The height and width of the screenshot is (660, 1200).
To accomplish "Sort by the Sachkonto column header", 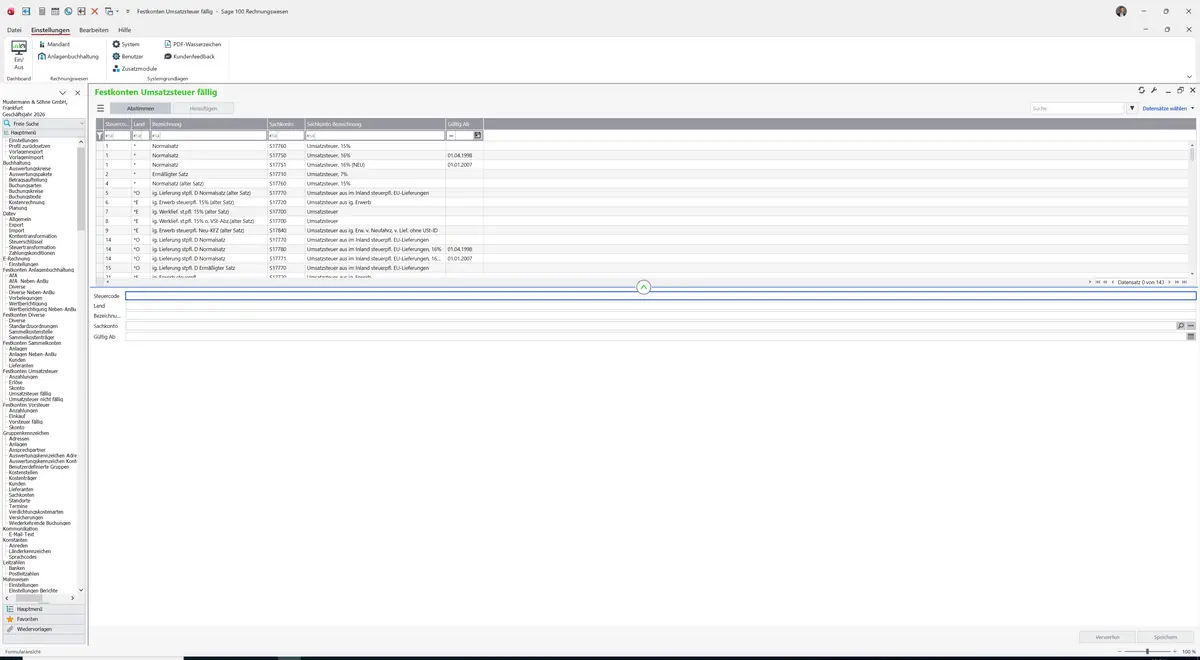I will (x=285, y=124).
